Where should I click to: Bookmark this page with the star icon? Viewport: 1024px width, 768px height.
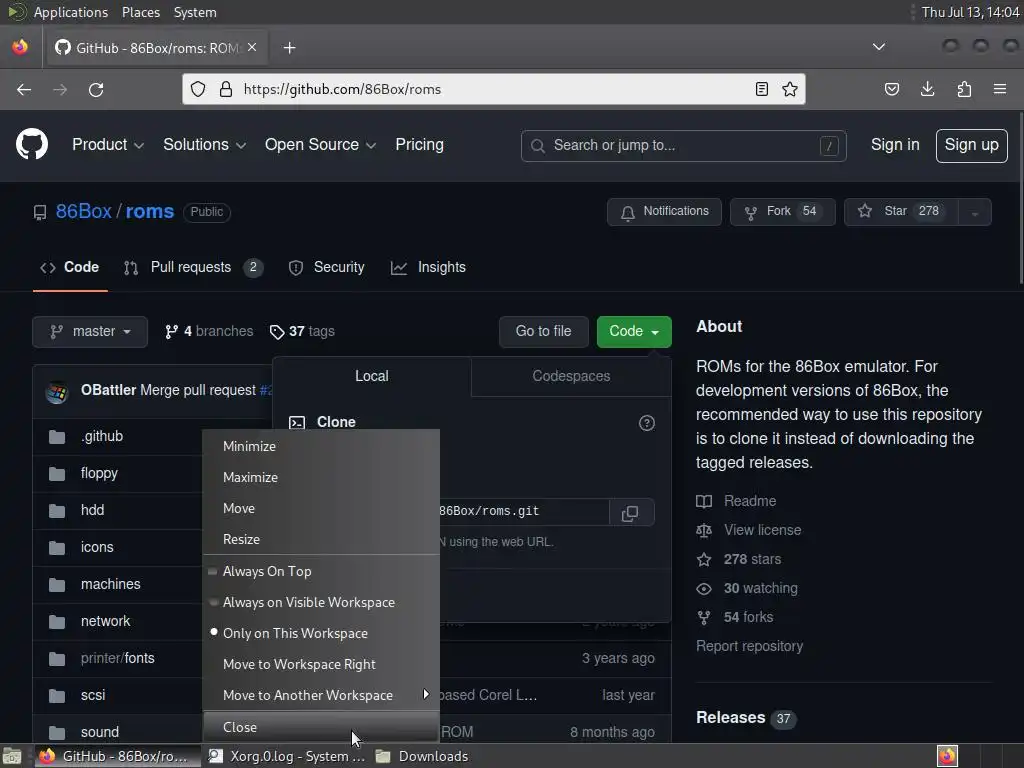(790, 89)
